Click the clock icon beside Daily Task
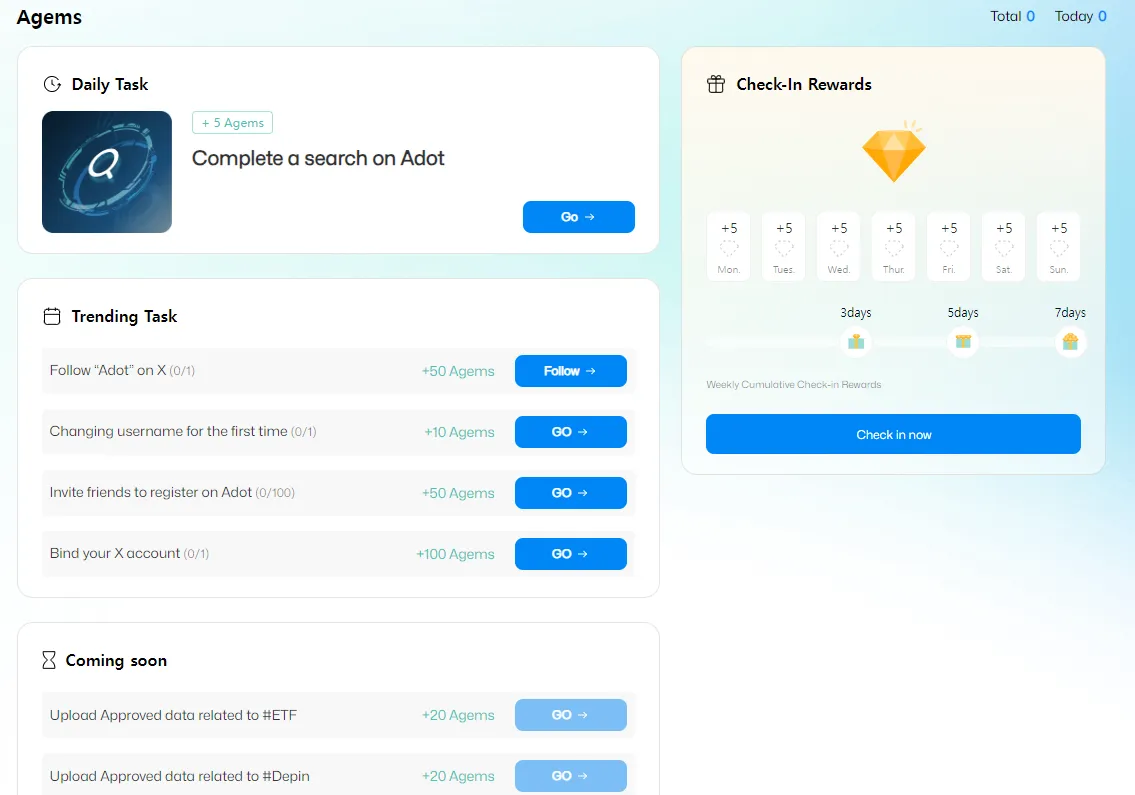Image resolution: width=1135 pixels, height=795 pixels. (52, 85)
